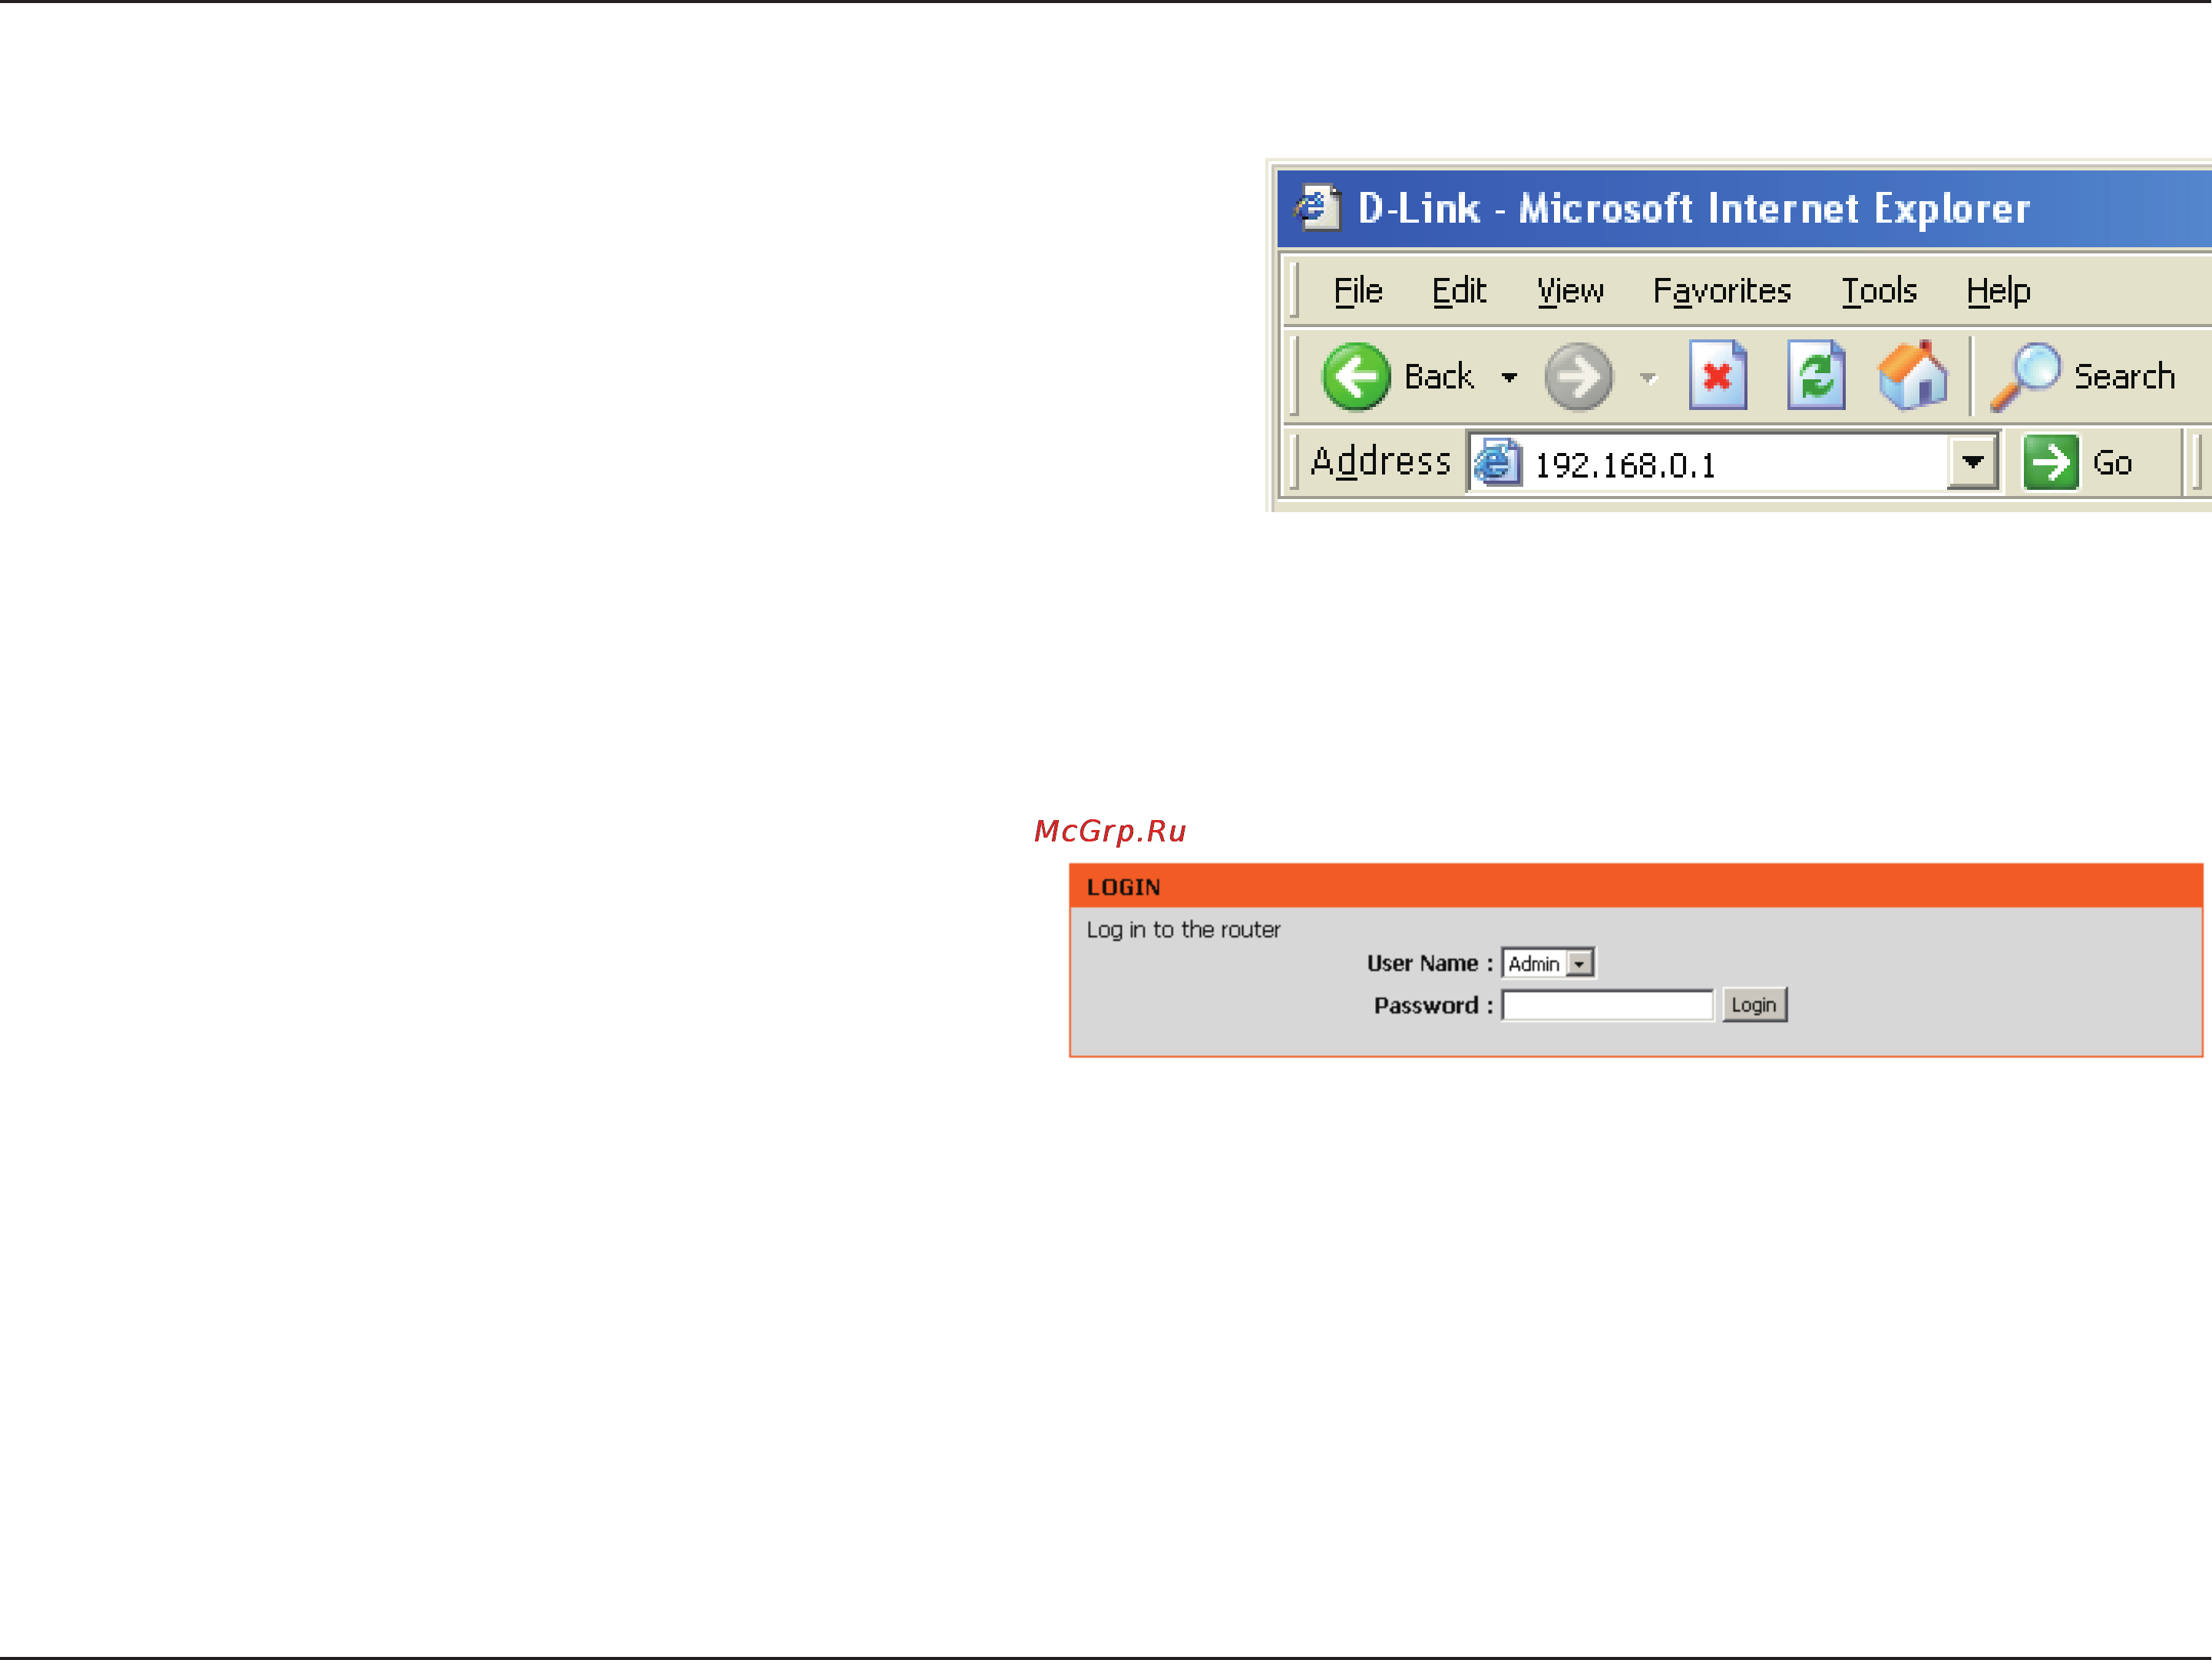
Task: Click the green Go arrow button
Action: [2051, 462]
